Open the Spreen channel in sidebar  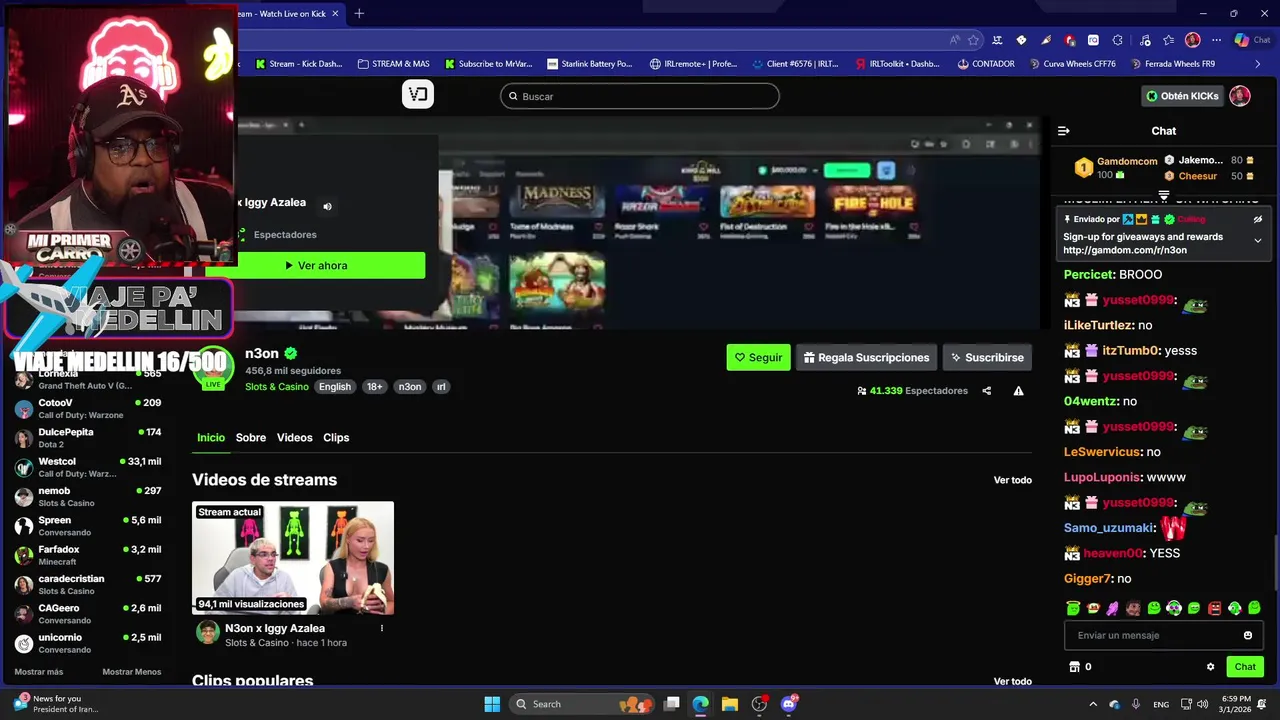coord(88,526)
